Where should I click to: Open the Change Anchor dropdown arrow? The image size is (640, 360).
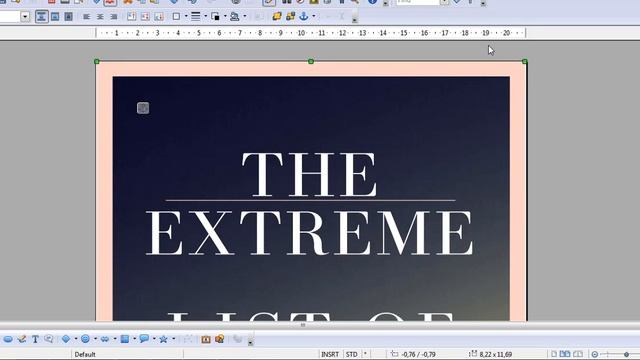313,17
